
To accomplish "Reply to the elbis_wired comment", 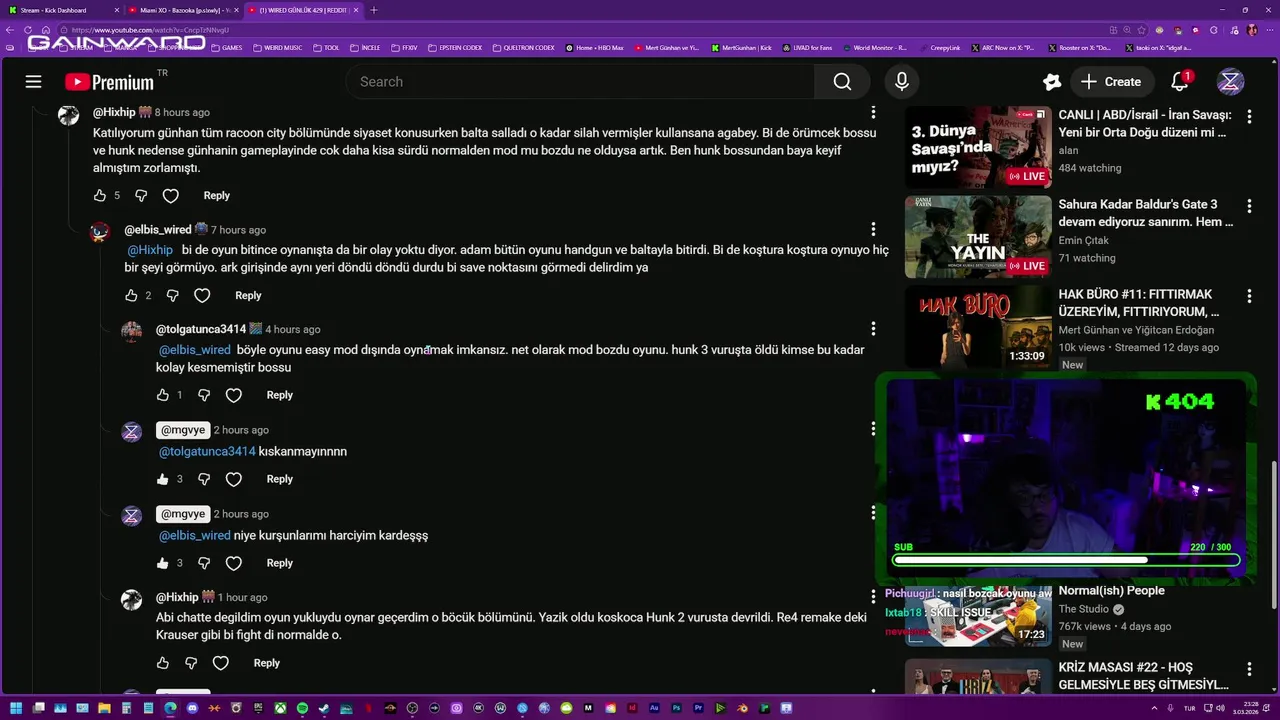I will point(248,296).
